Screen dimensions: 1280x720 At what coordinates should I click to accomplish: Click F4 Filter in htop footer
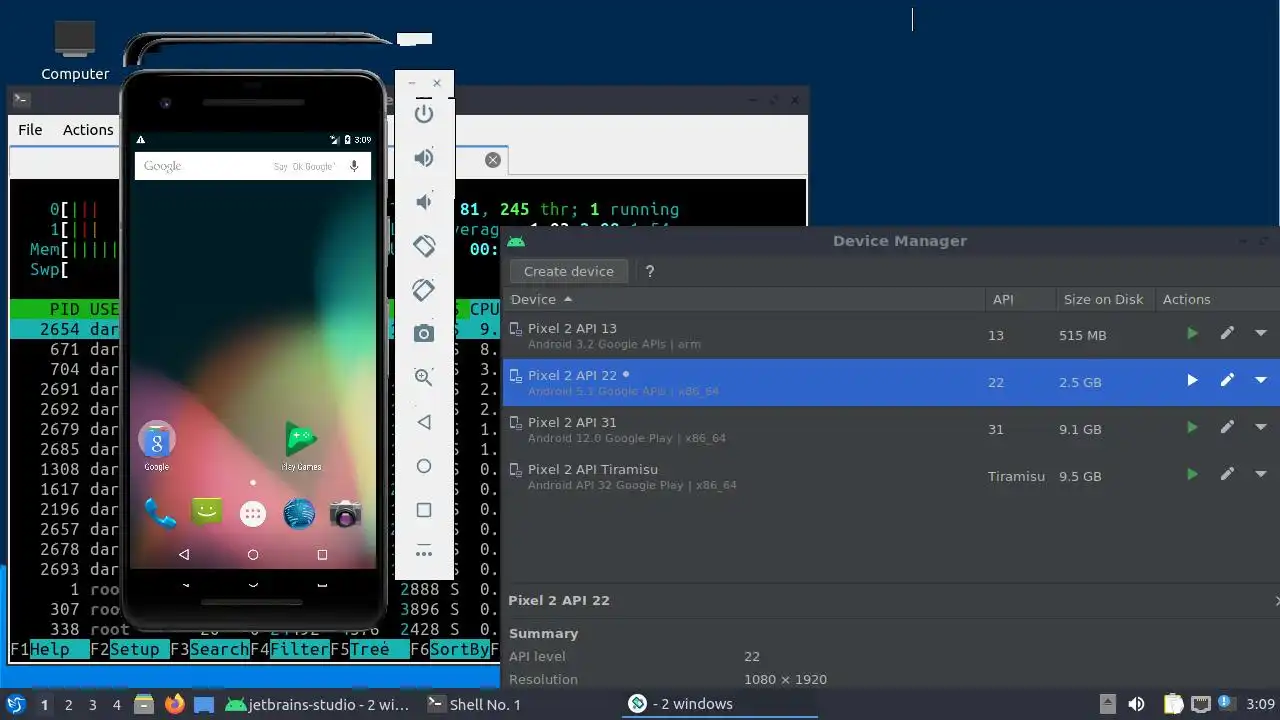click(x=290, y=649)
